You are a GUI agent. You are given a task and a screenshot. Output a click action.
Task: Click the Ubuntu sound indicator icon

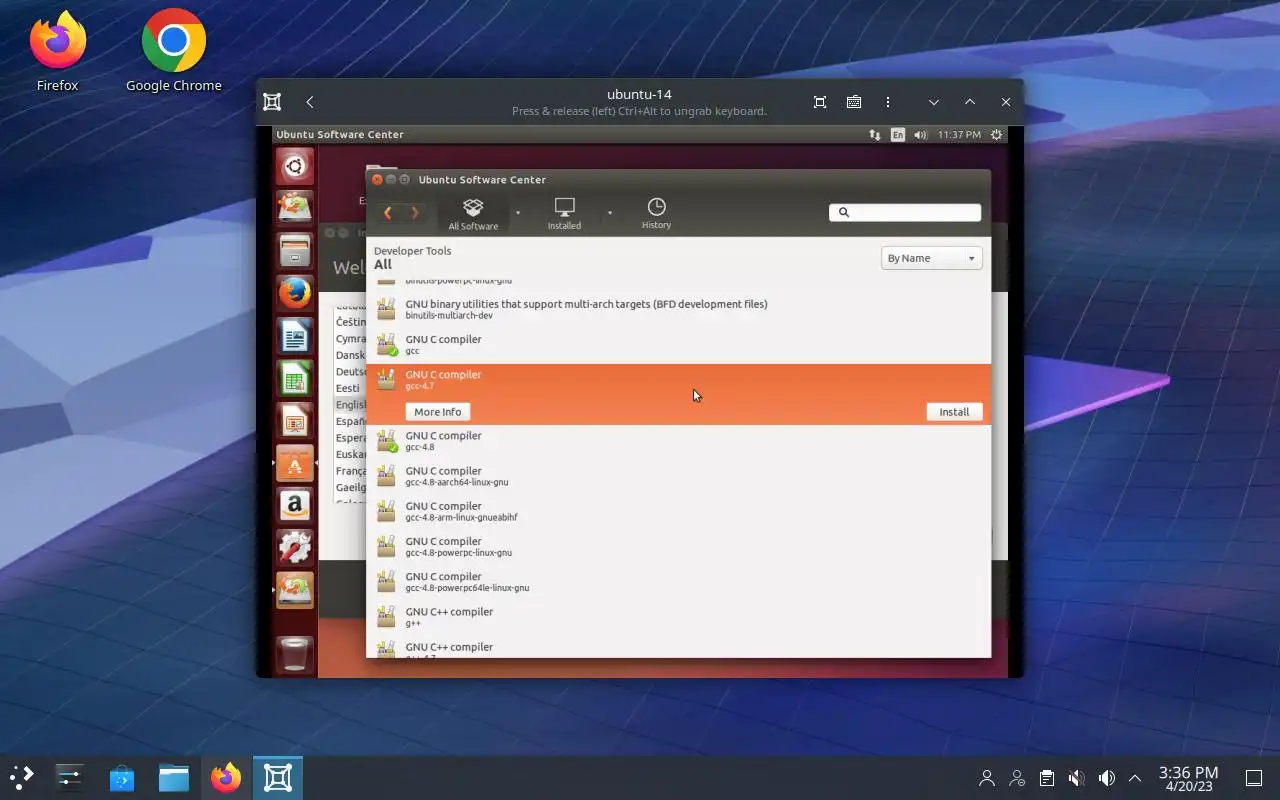pos(920,134)
